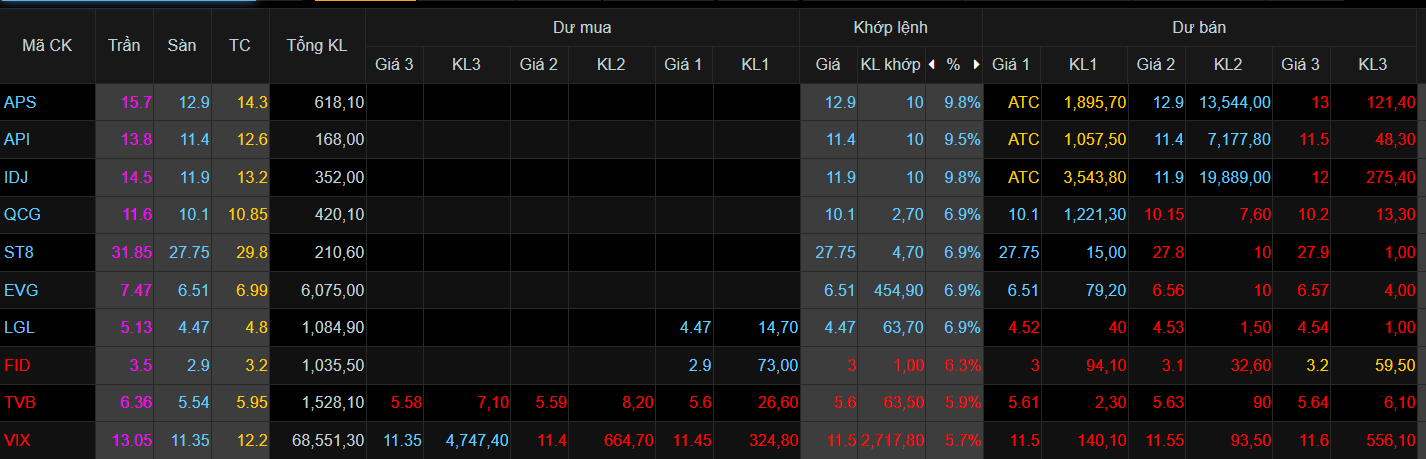
Task: Click the Tổng KL column header
Action: point(317,46)
